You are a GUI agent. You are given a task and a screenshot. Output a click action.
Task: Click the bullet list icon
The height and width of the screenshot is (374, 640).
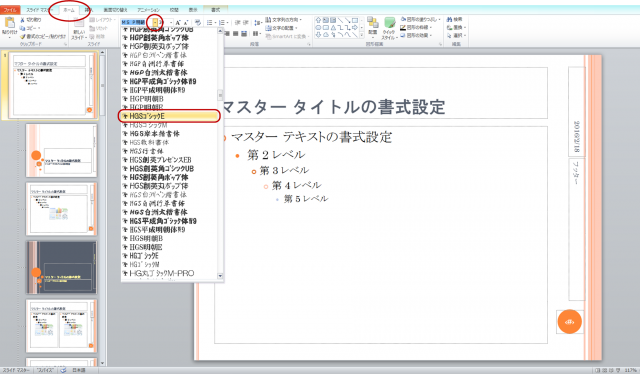tap(210, 22)
